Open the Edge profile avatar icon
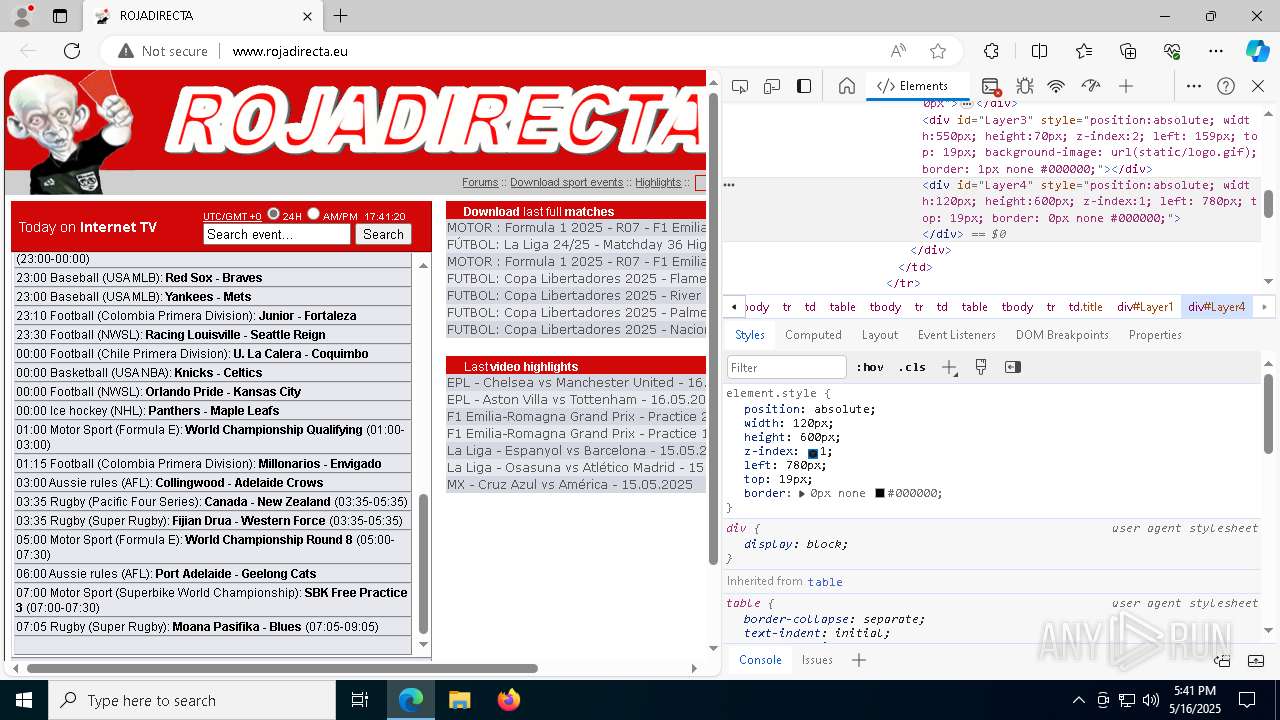1280x720 pixels. coord(22,16)
